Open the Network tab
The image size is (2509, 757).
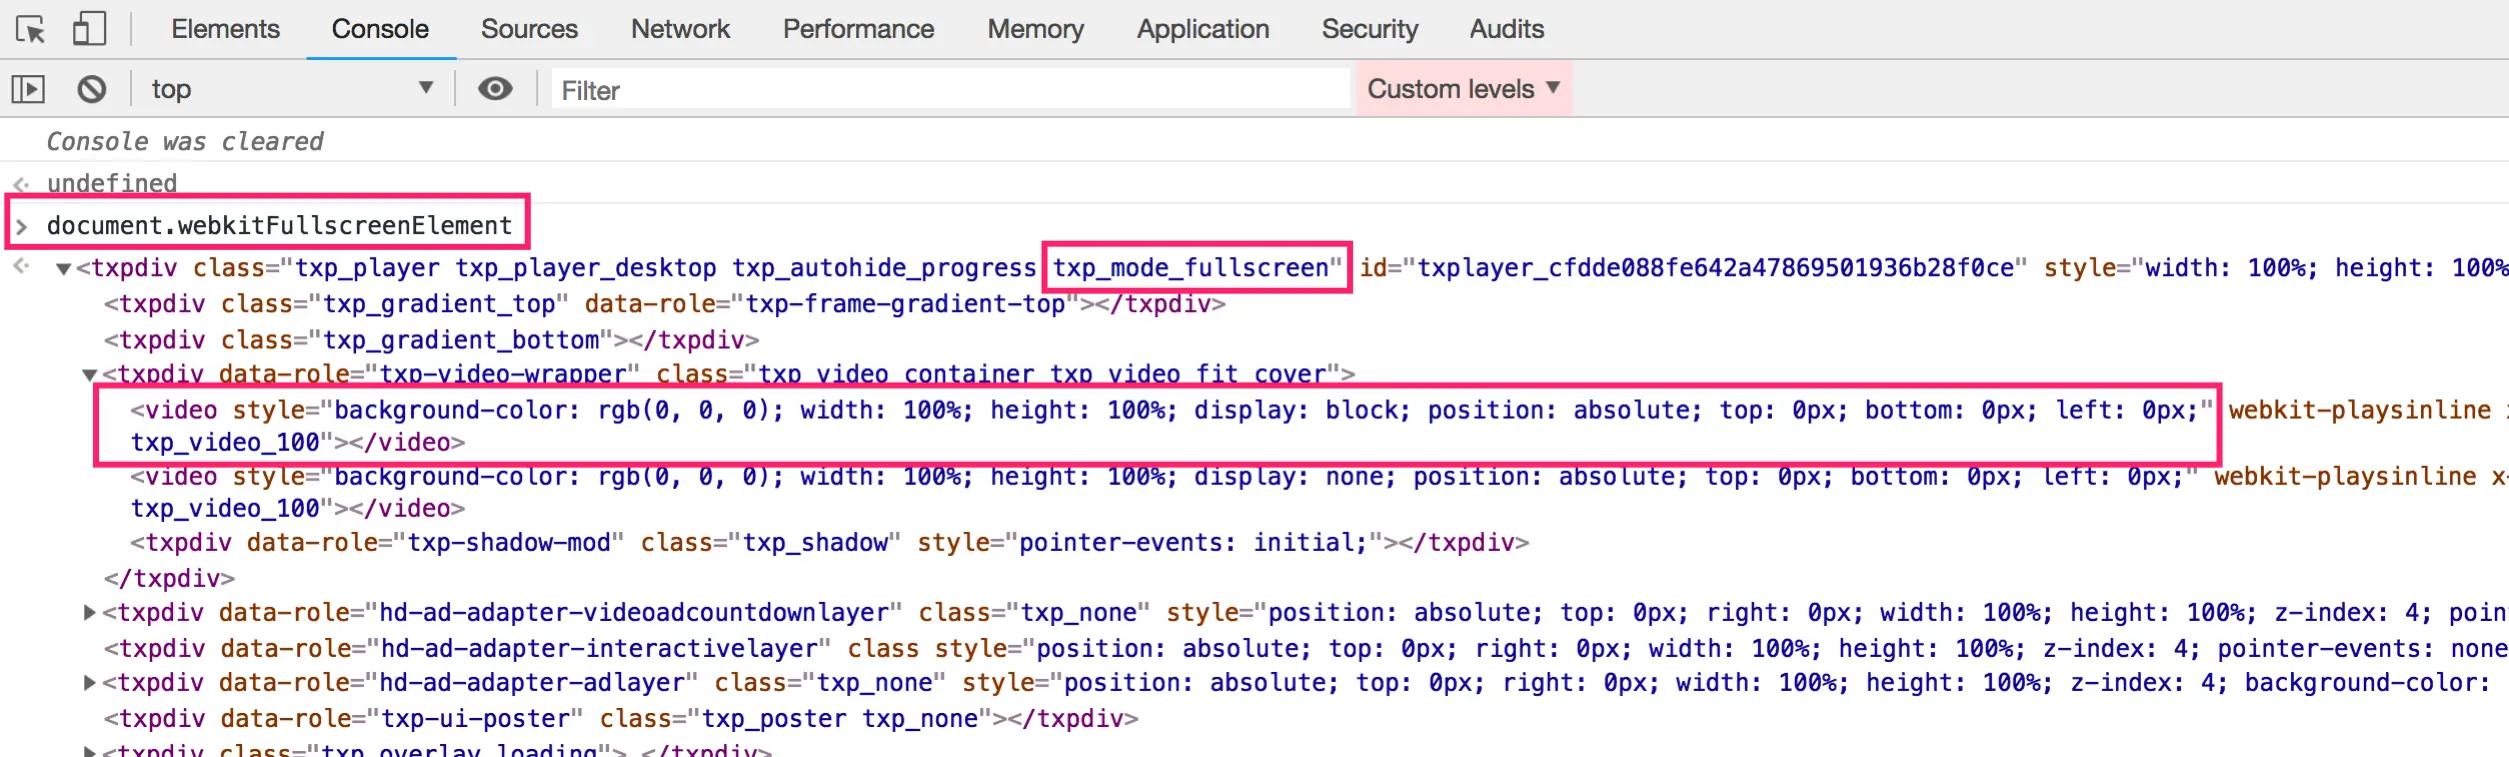click(x=680, y=29)
